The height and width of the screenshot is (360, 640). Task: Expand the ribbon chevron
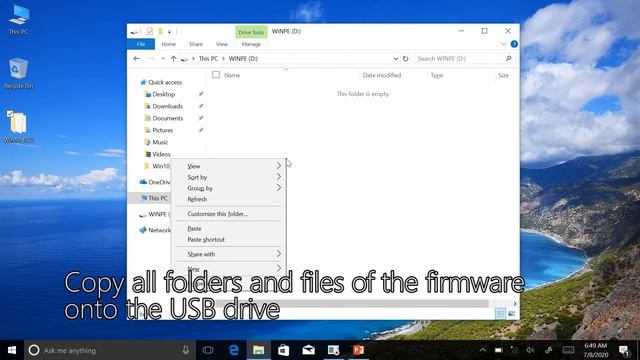pos(503,44)
